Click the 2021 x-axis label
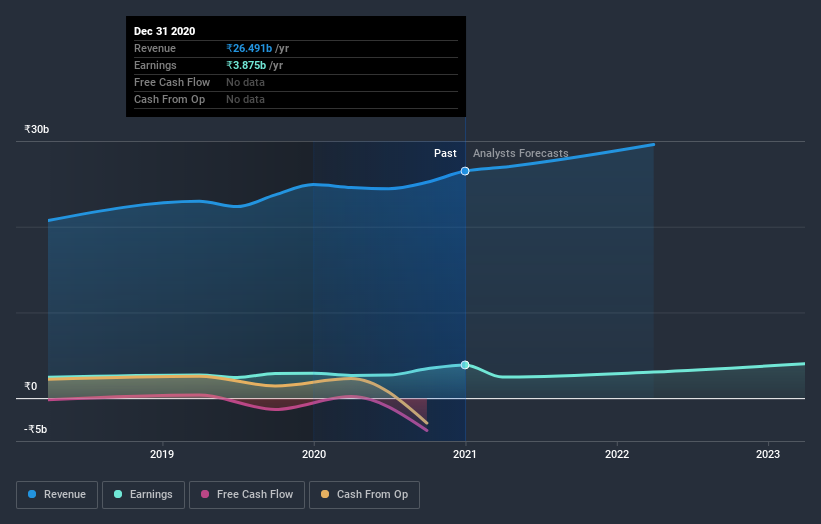Viewport: 821px width, 524px height. click(x=465, y=454)
